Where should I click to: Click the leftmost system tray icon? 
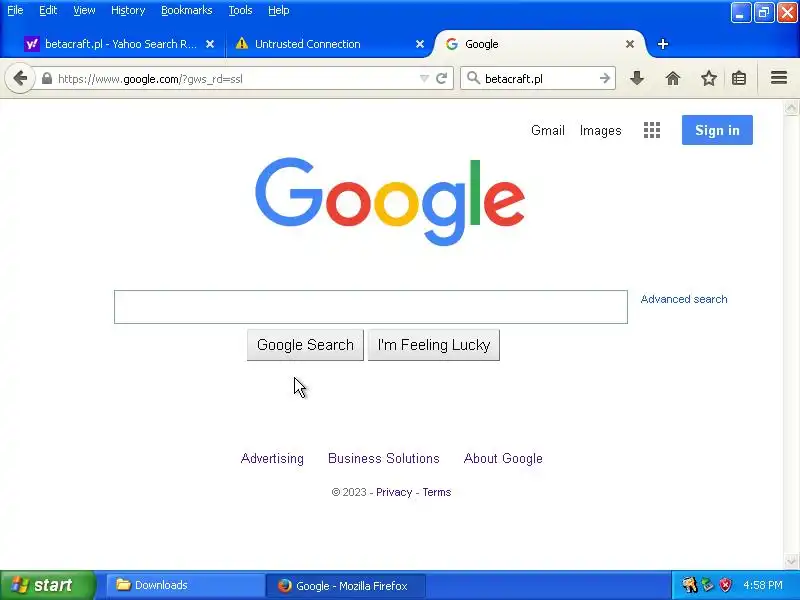tap(689, 585)
